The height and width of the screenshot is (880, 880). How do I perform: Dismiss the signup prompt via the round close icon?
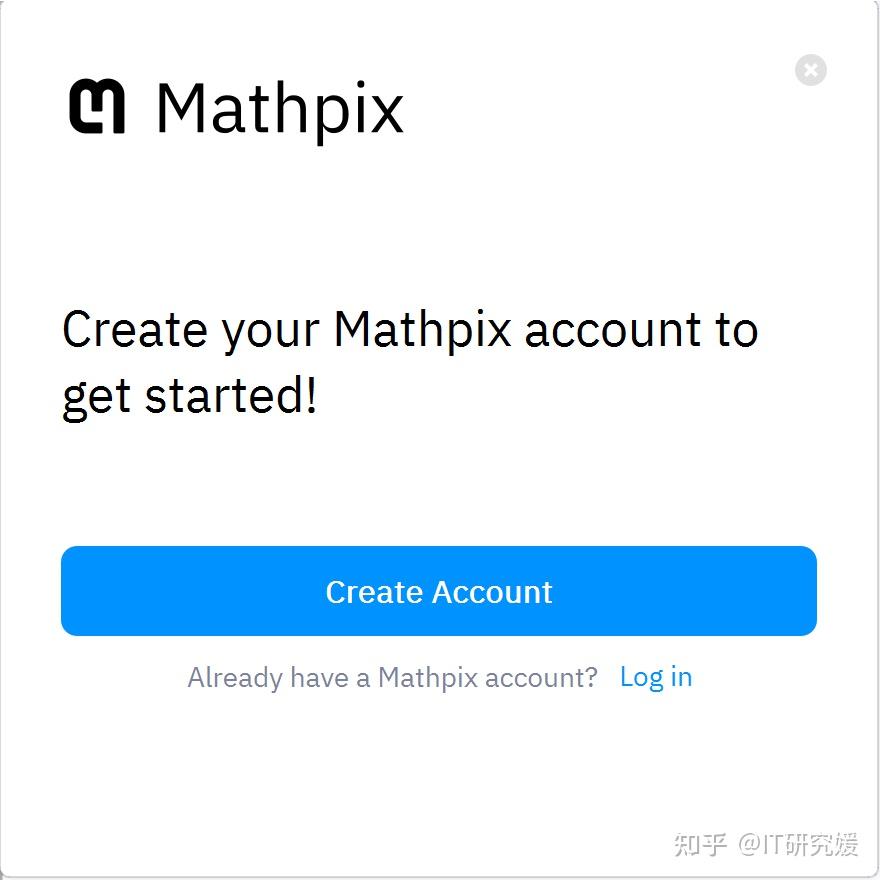point(810,70)
